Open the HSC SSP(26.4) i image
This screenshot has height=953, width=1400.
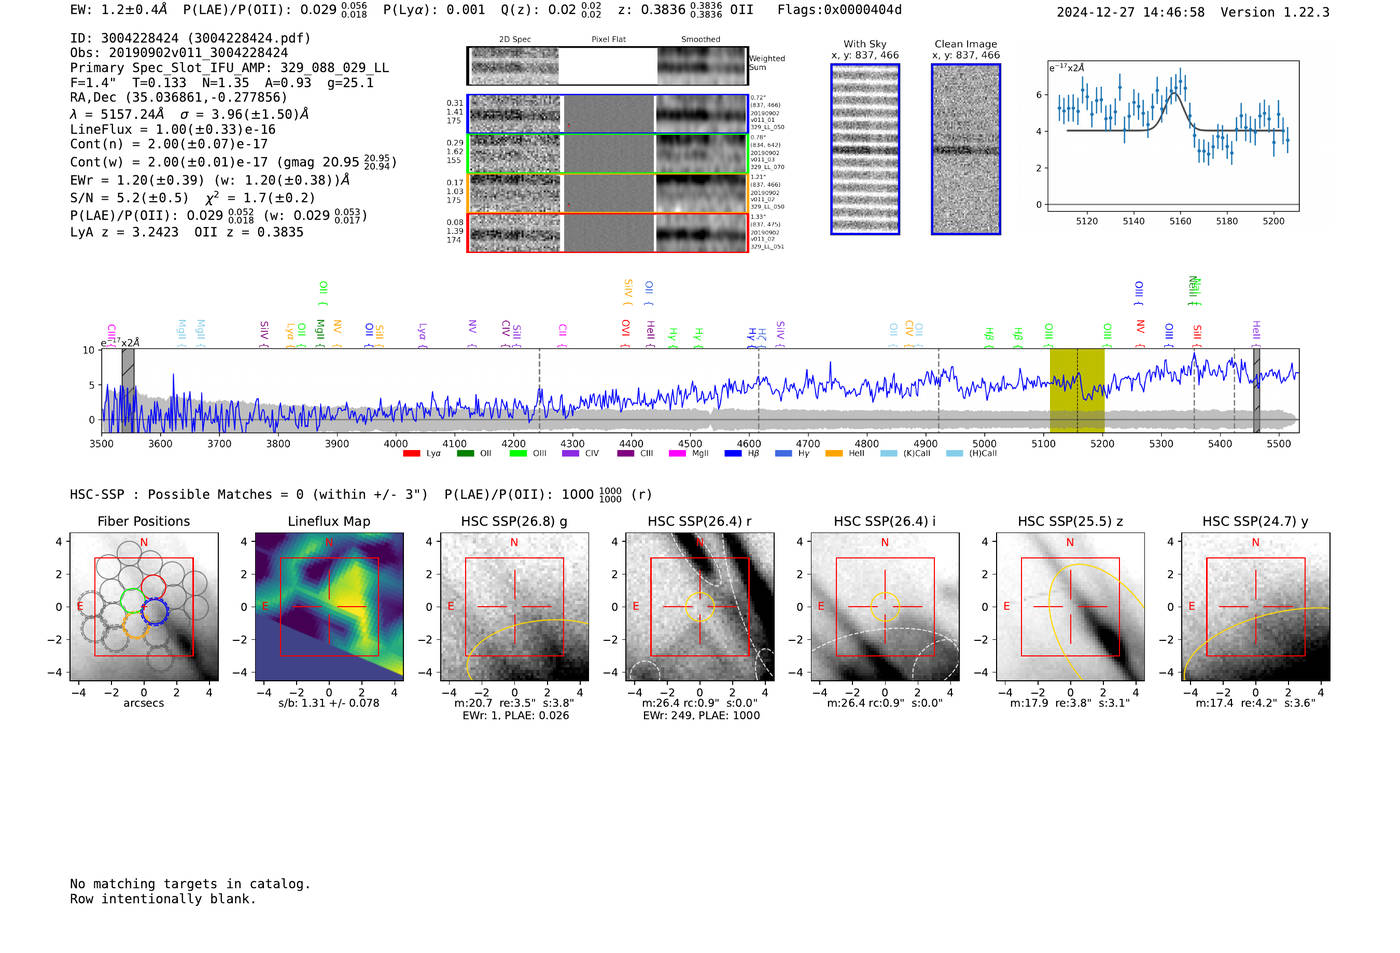[885, 607]
